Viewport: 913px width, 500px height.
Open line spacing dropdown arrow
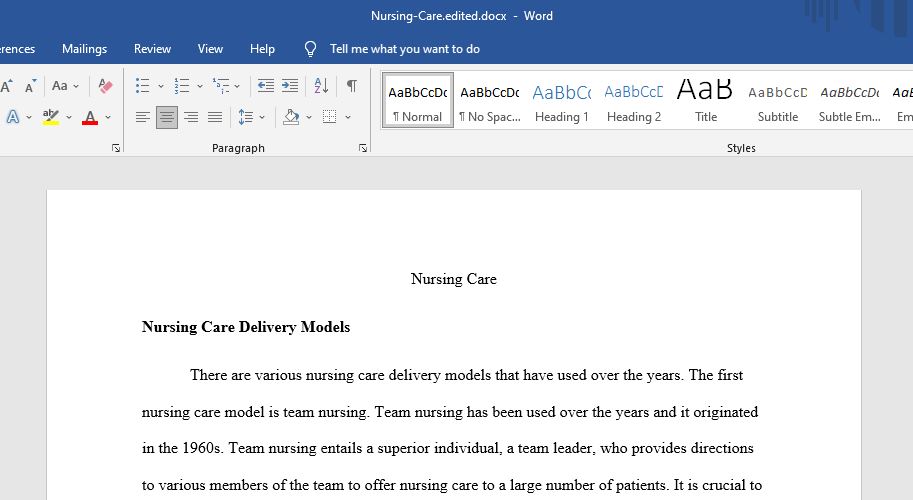coord(262,118)
